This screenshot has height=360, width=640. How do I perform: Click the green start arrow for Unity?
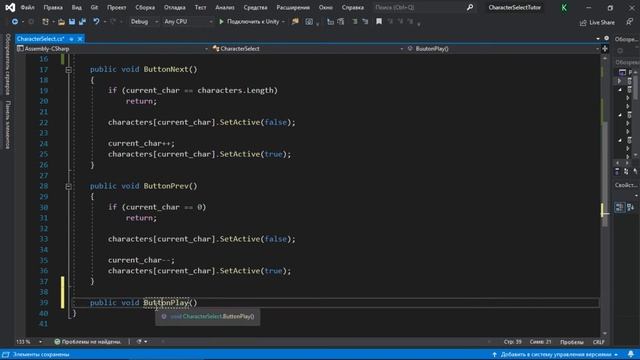click(221, 22)
